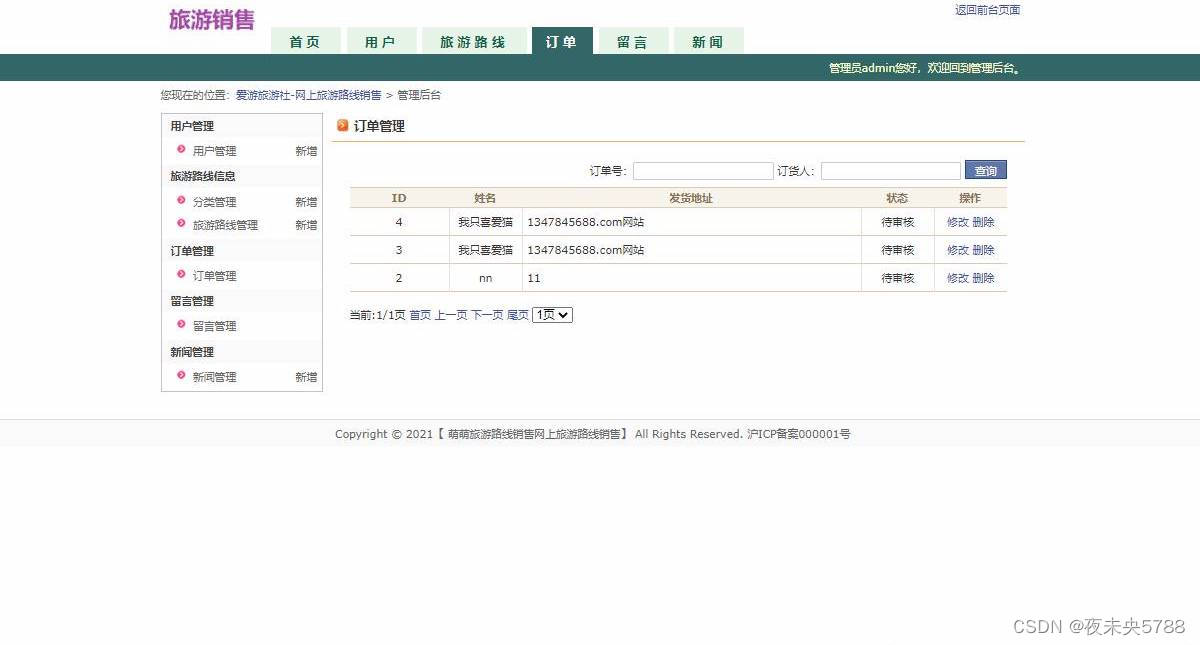This screenshot has width=1200, height=645.
Task: Switch to the 用户 tab
Action: point(380,41)
